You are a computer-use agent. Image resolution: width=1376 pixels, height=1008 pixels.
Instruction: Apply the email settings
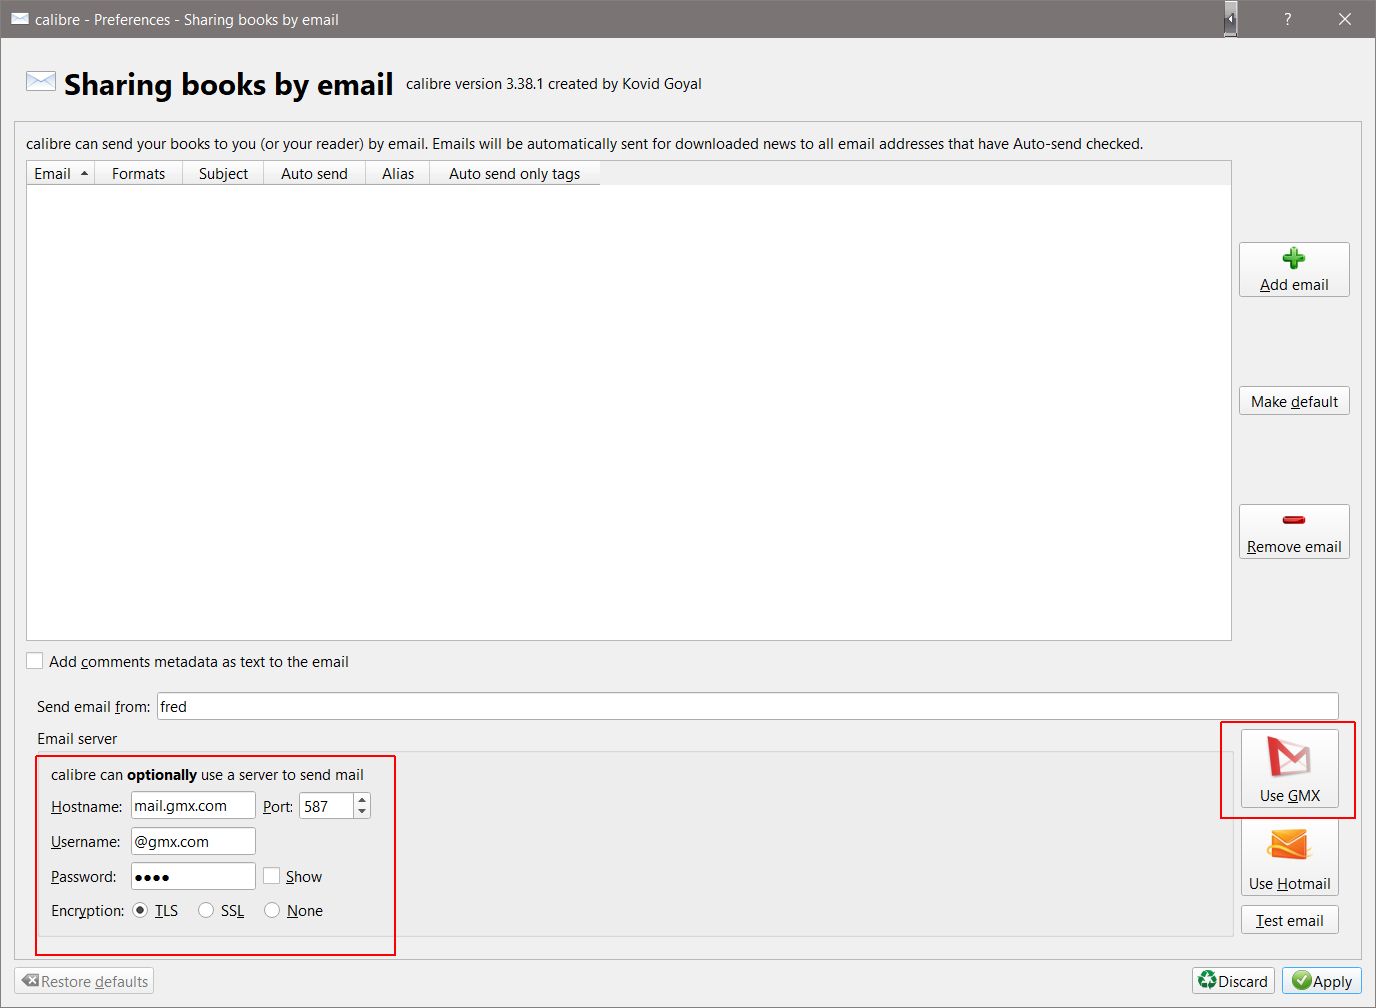[x=1322, y=981]
